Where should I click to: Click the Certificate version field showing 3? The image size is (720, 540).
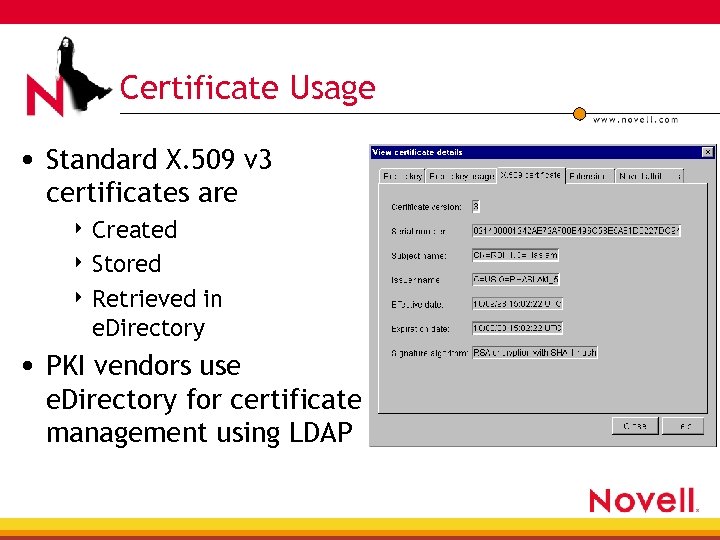pos(476,206)
